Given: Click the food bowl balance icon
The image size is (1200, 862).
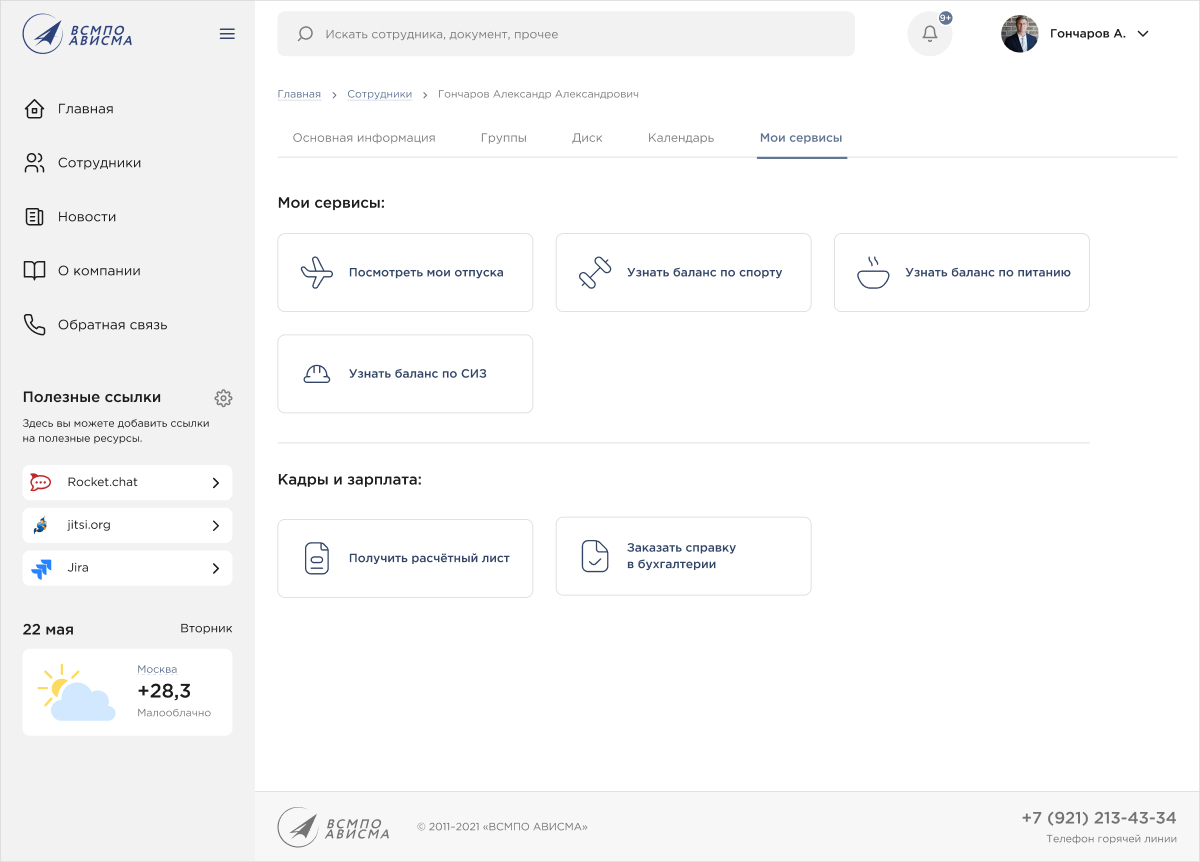Looking at the screenshot, I should point(873,273).
